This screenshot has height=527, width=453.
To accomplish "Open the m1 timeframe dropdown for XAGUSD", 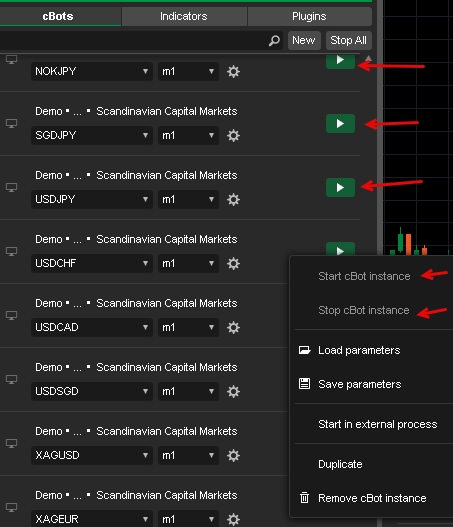I will click(188, 455).
